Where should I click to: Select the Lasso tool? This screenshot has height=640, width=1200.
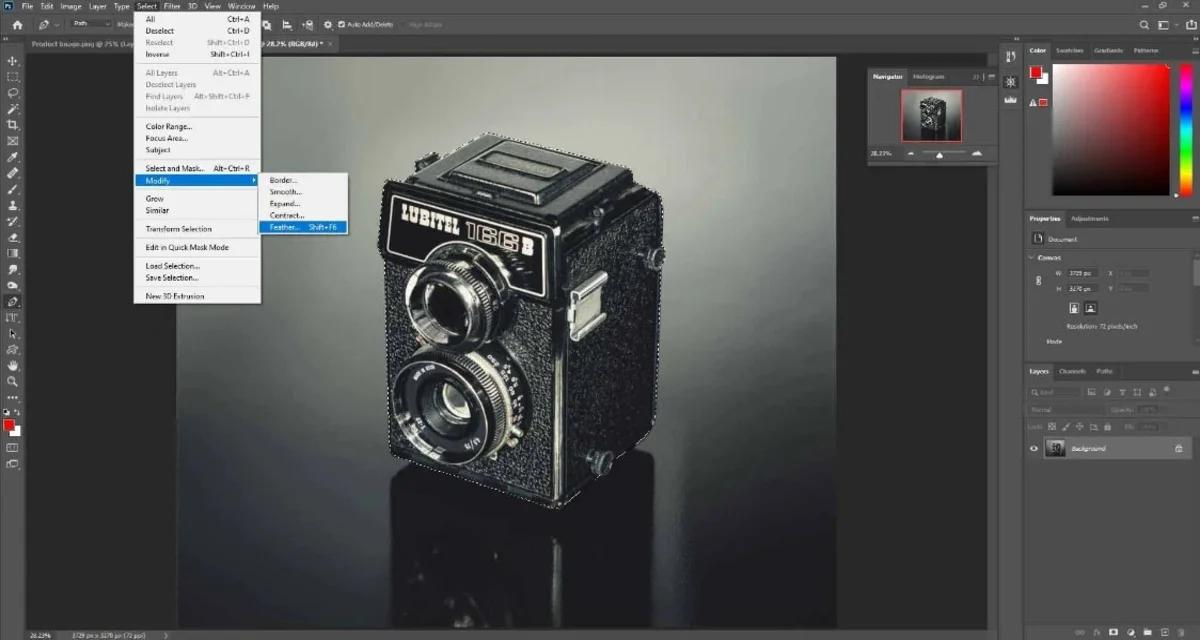point(13,92)
